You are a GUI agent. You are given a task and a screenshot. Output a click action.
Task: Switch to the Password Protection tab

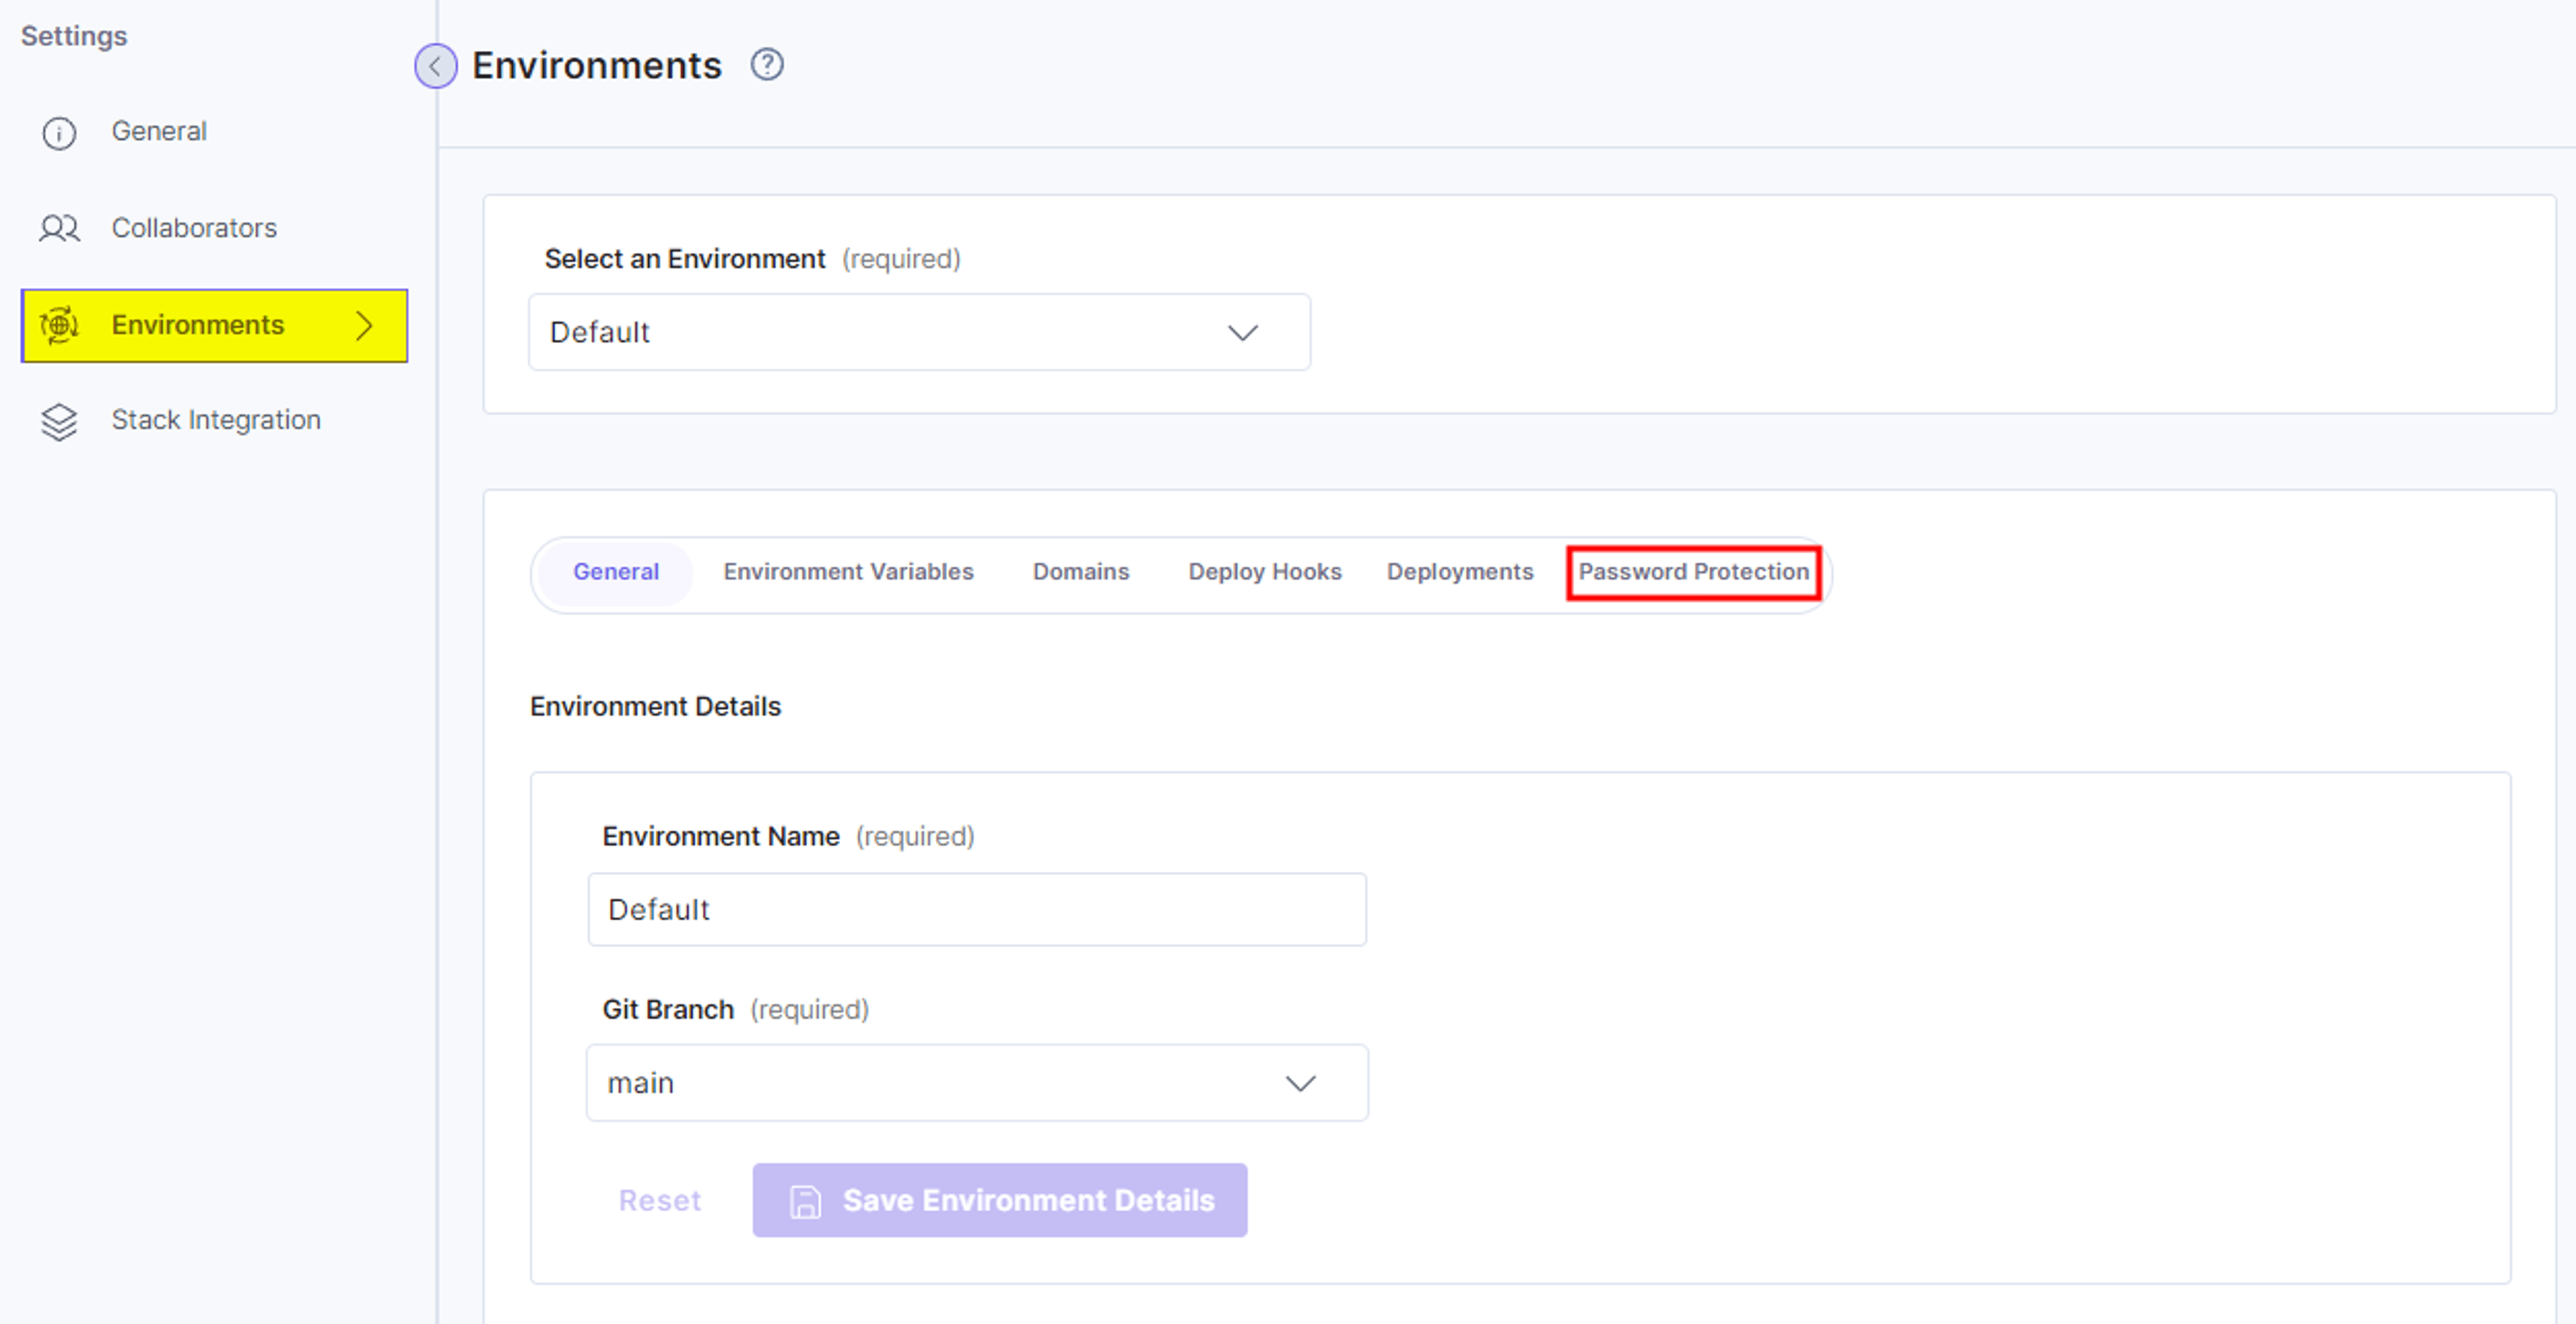(x=1693, y=572)
